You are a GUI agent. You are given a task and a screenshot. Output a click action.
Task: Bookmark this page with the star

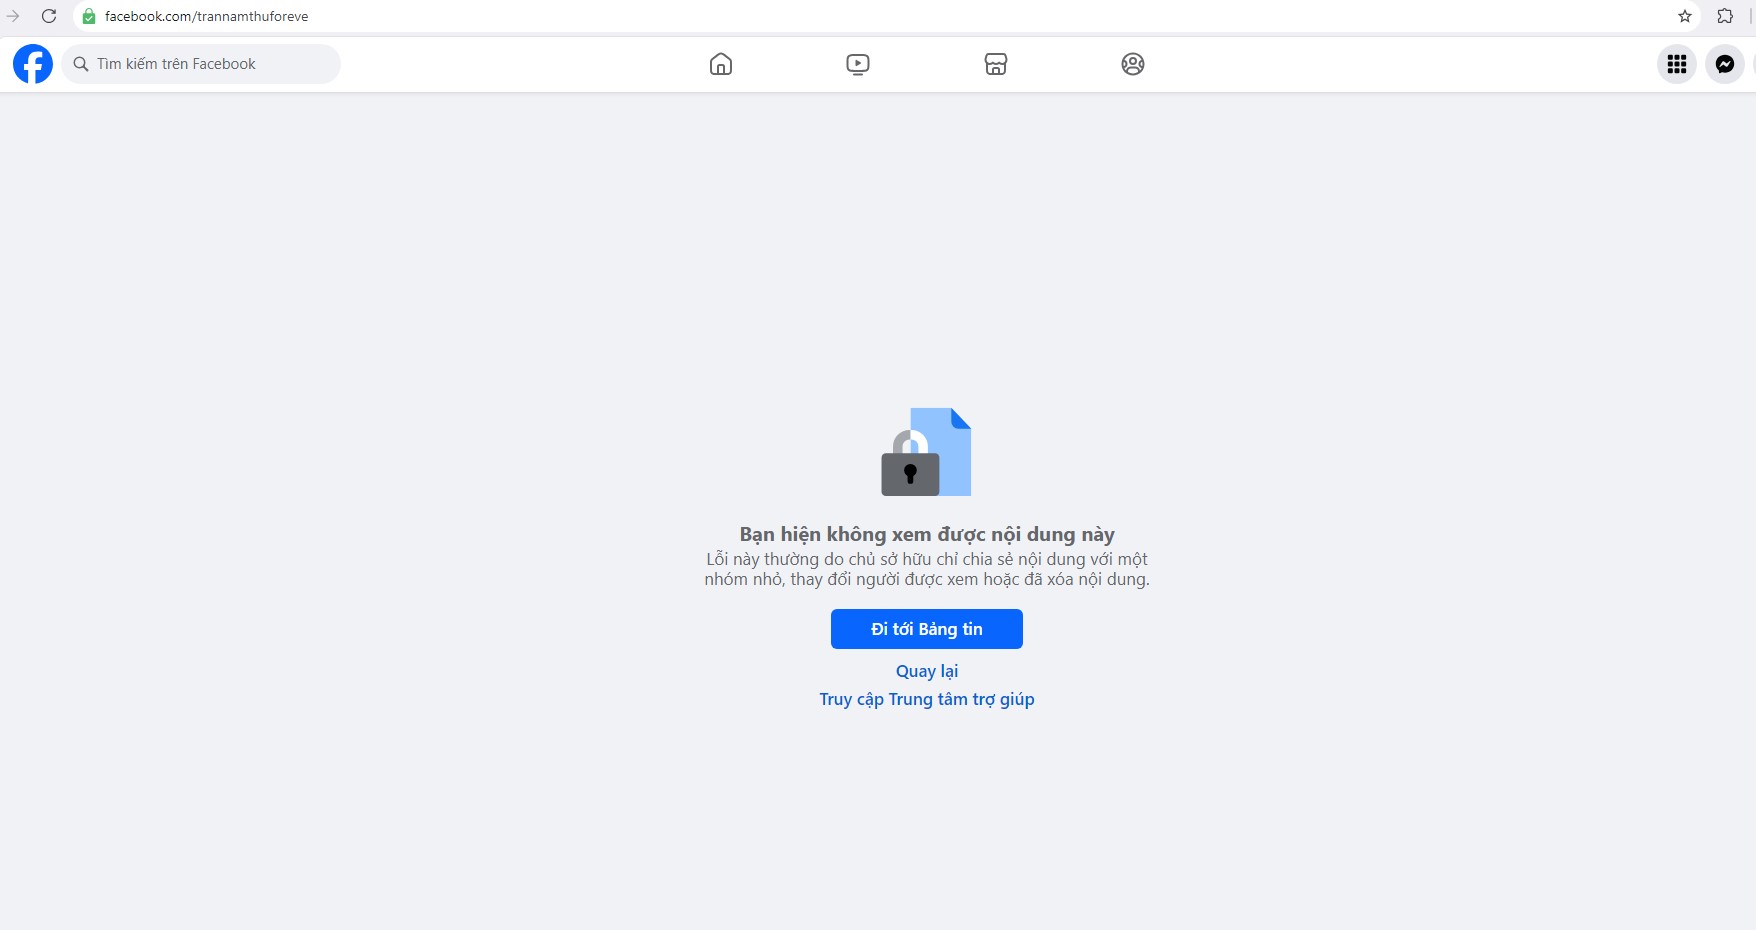coord(1685,16)
